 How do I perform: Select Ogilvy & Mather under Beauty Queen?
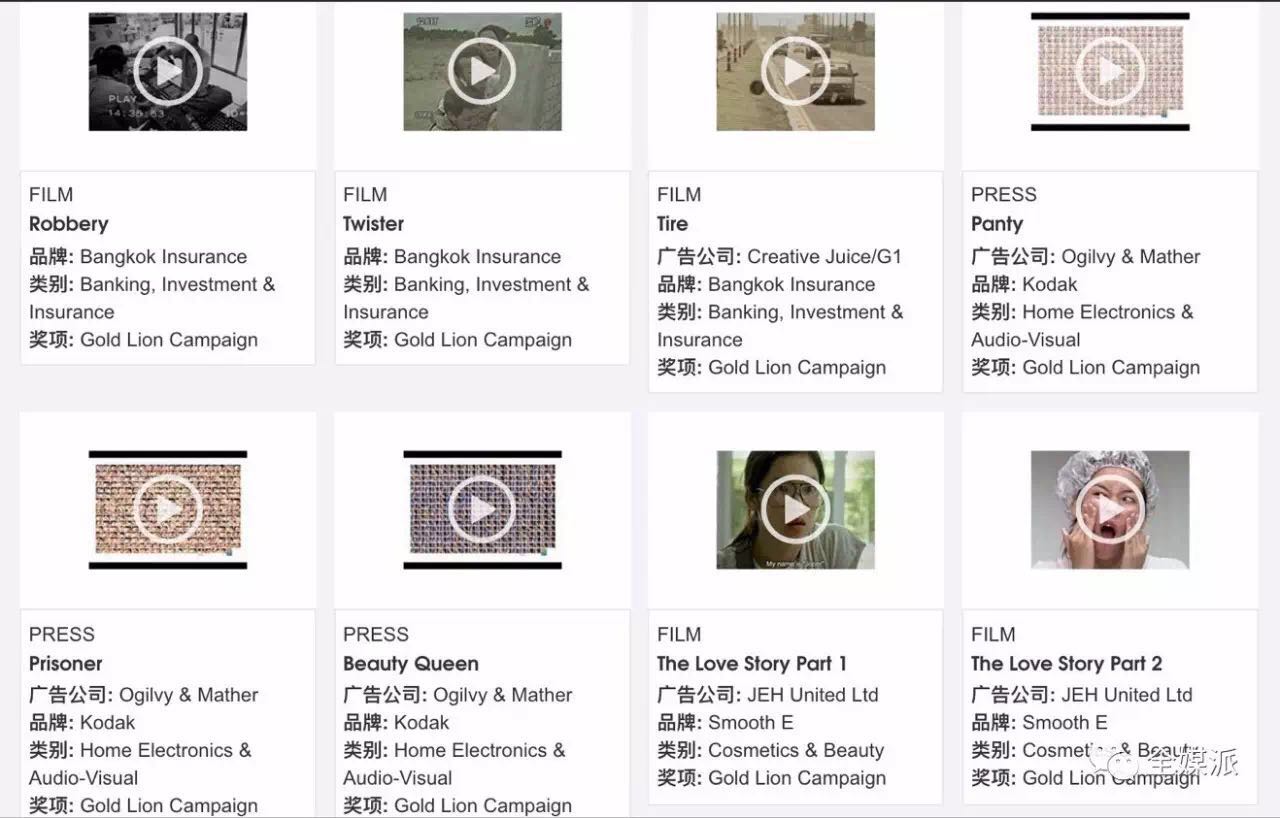pyautogui.click(x=503, y=695)
